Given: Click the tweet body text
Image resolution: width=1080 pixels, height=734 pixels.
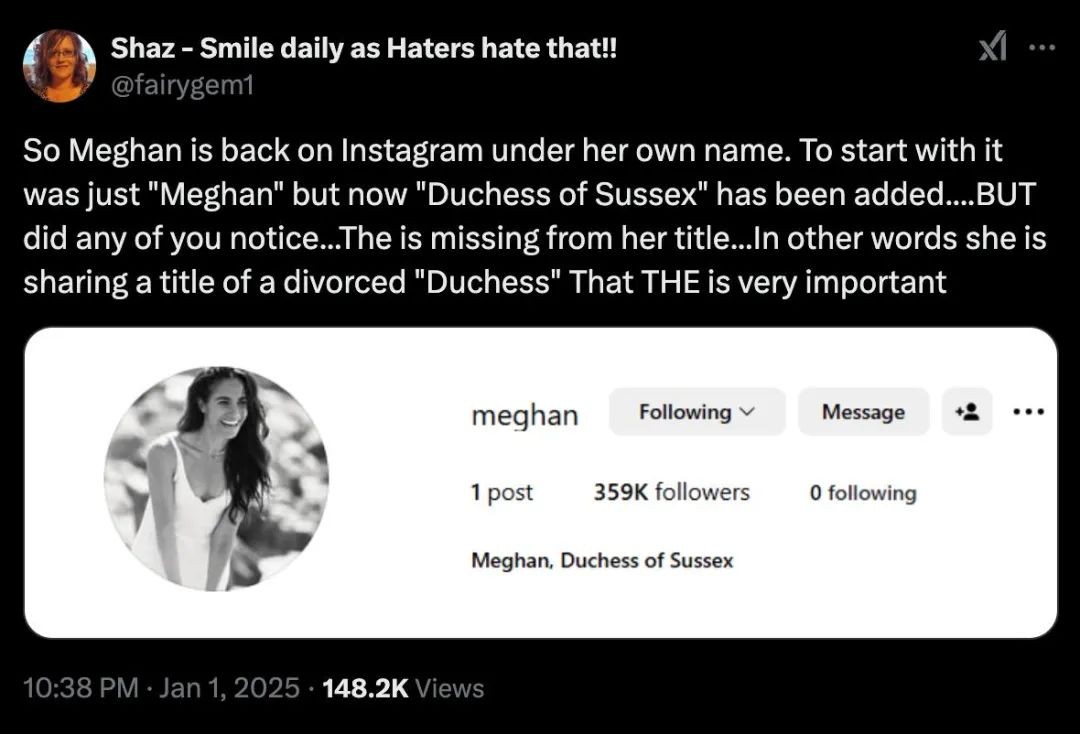Looking at the screenshot, I should click(535, 216).
